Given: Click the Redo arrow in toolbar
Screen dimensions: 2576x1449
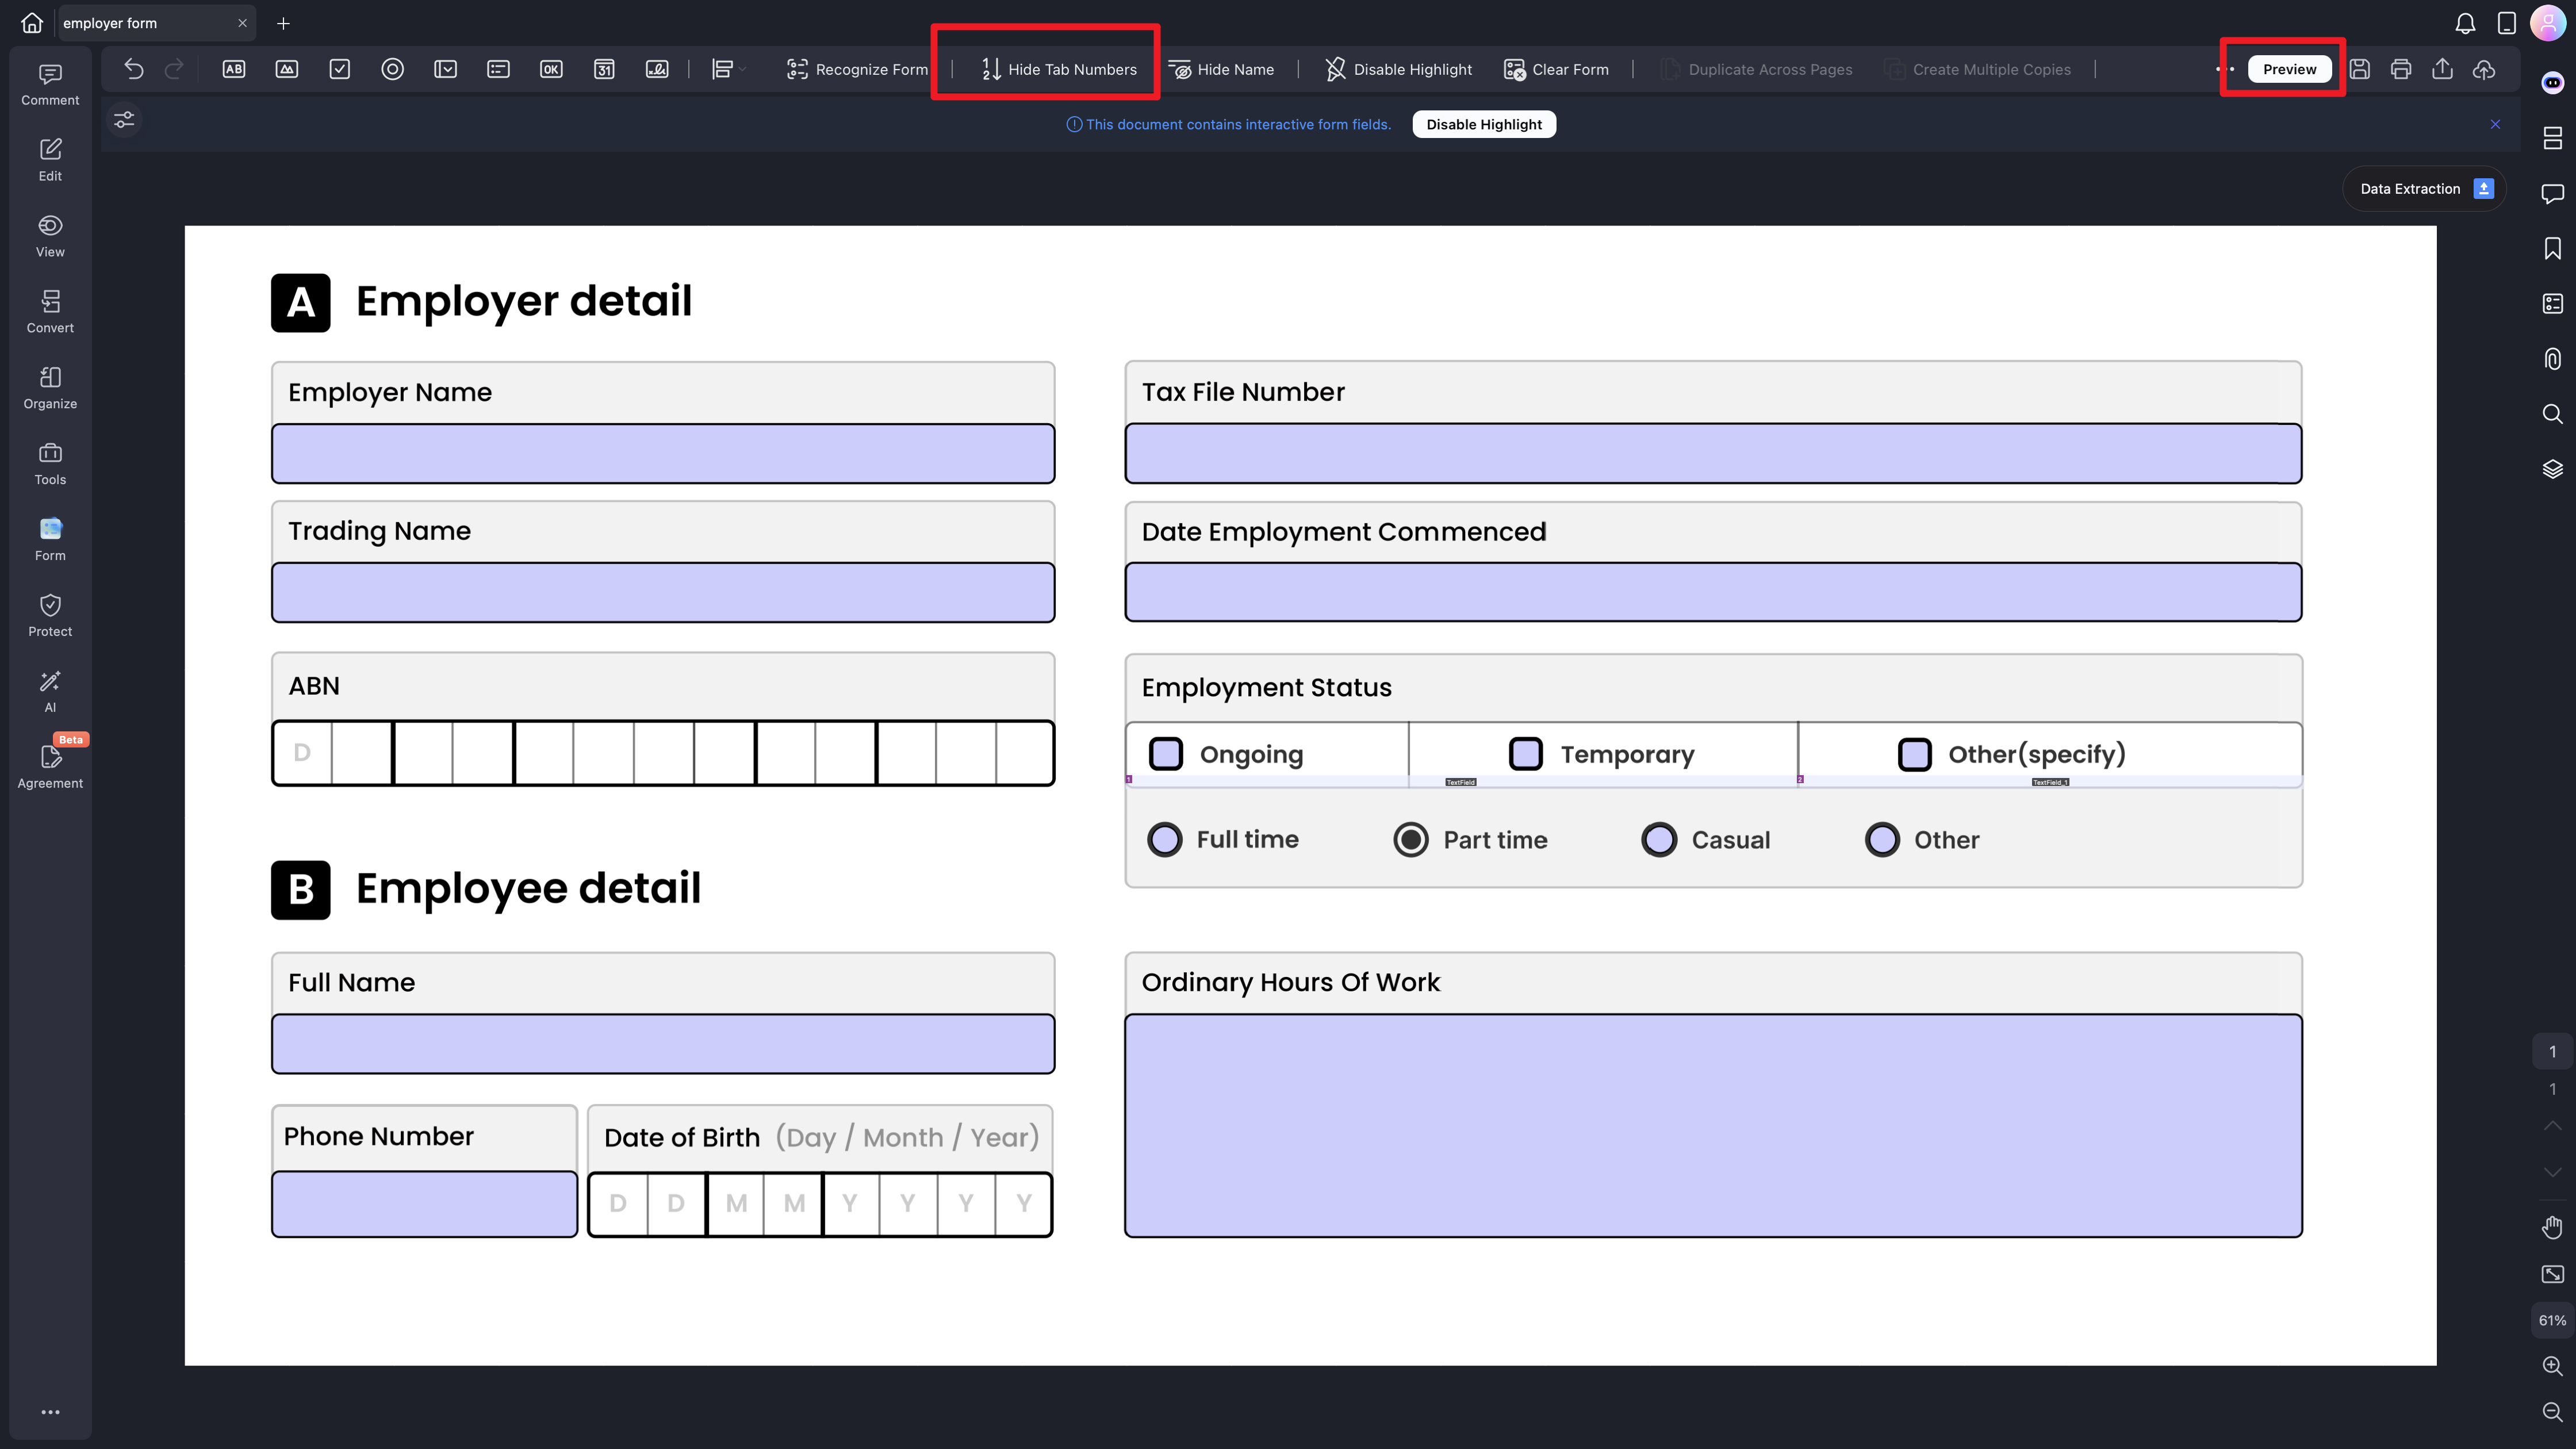Looking at the screenshot, I should pos(174,69).
